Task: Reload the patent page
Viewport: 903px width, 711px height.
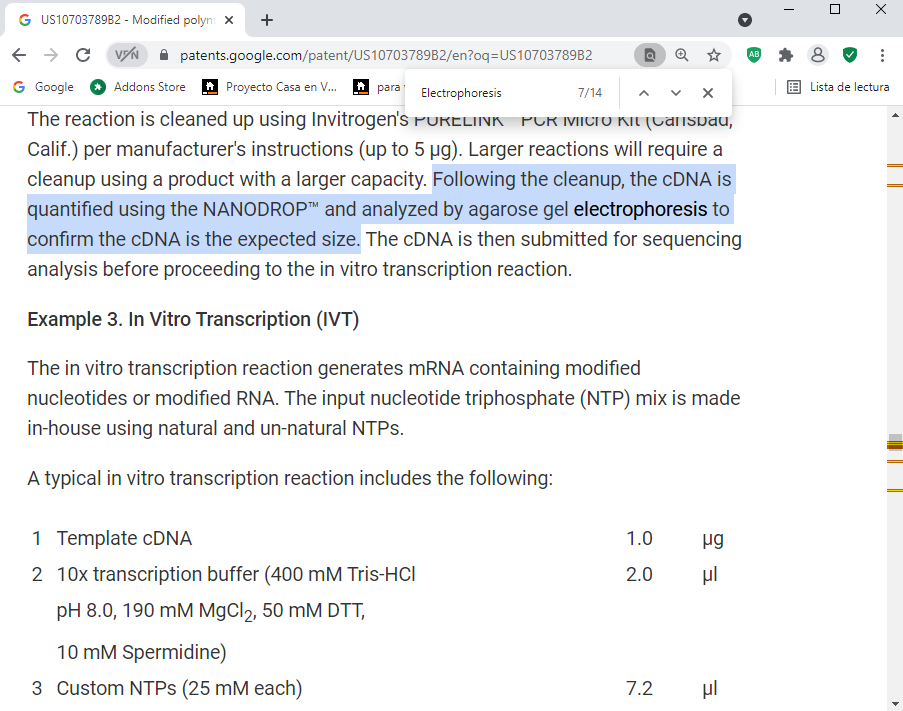Action: tap(83, 55)
